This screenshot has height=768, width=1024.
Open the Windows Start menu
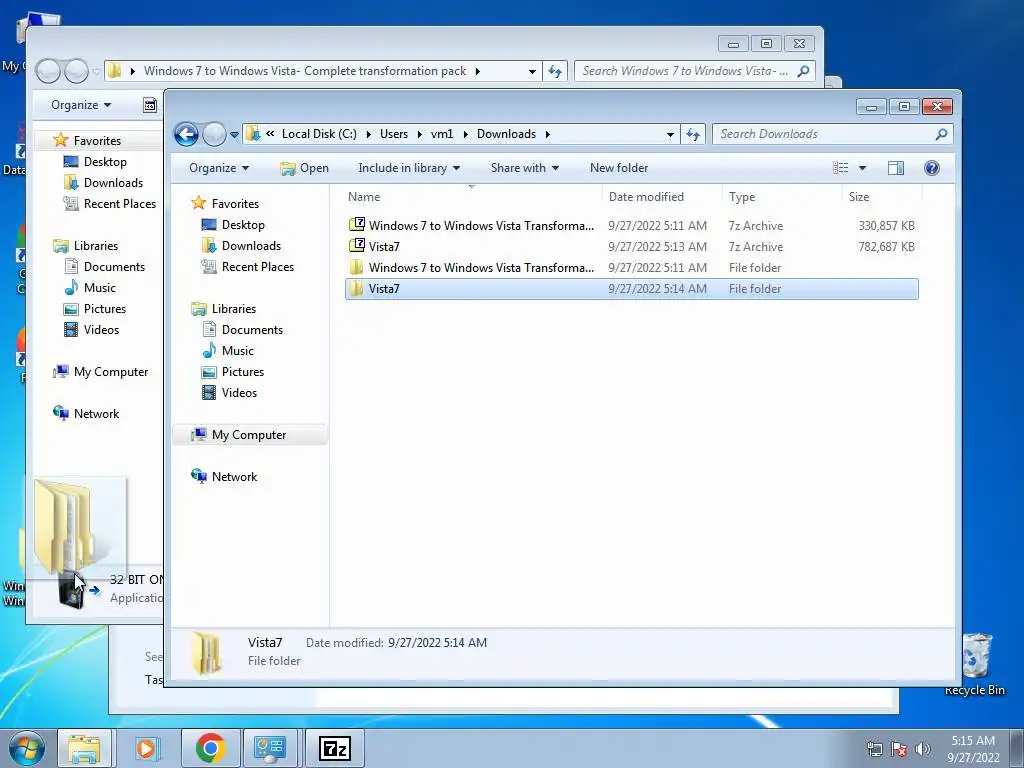[26, 748]
